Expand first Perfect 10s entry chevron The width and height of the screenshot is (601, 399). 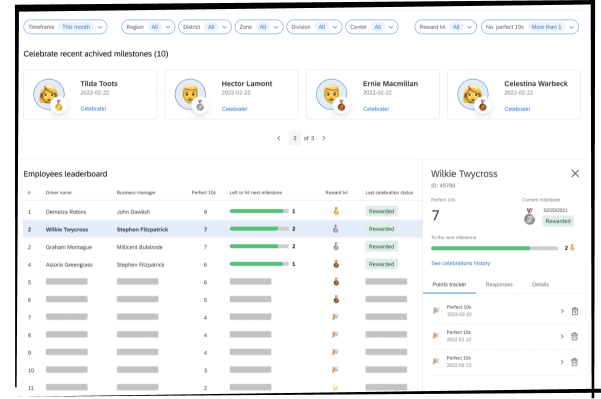[562, 311]
